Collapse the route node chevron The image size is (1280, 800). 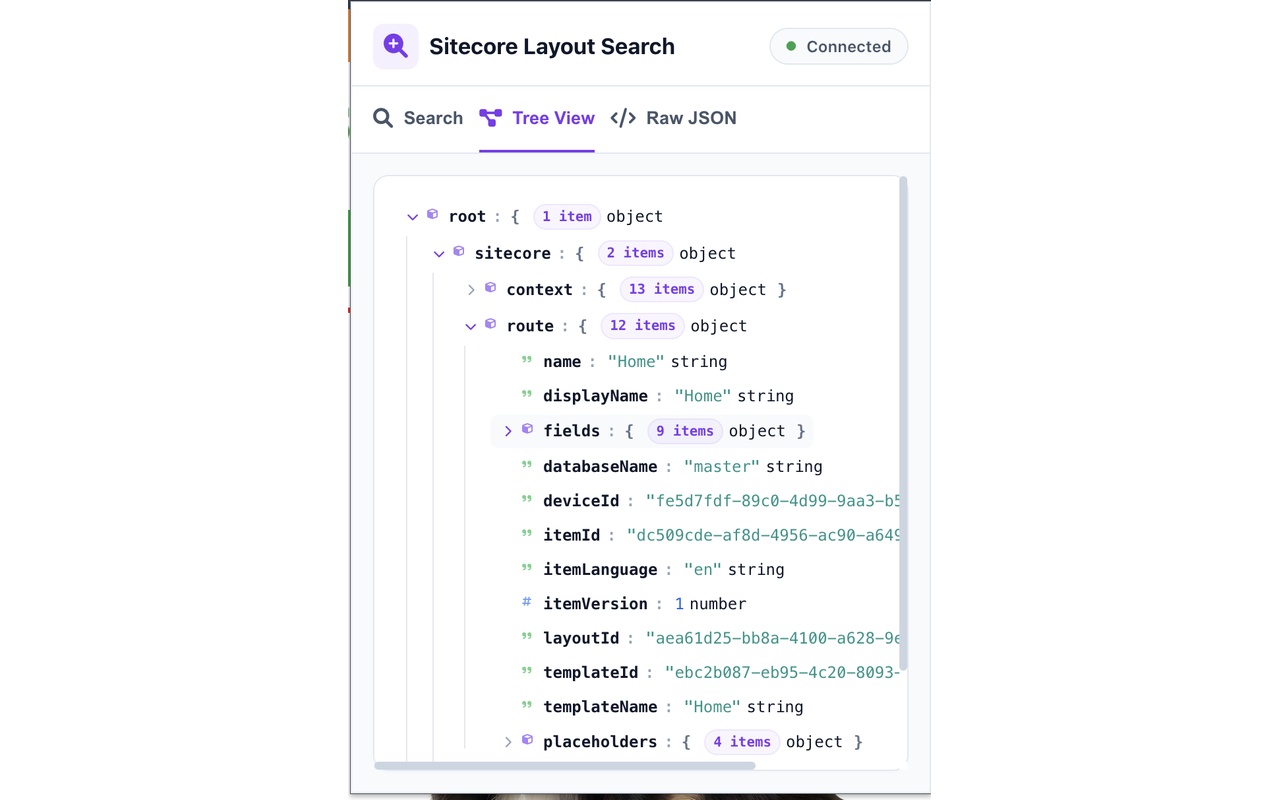tap(471, 326)
